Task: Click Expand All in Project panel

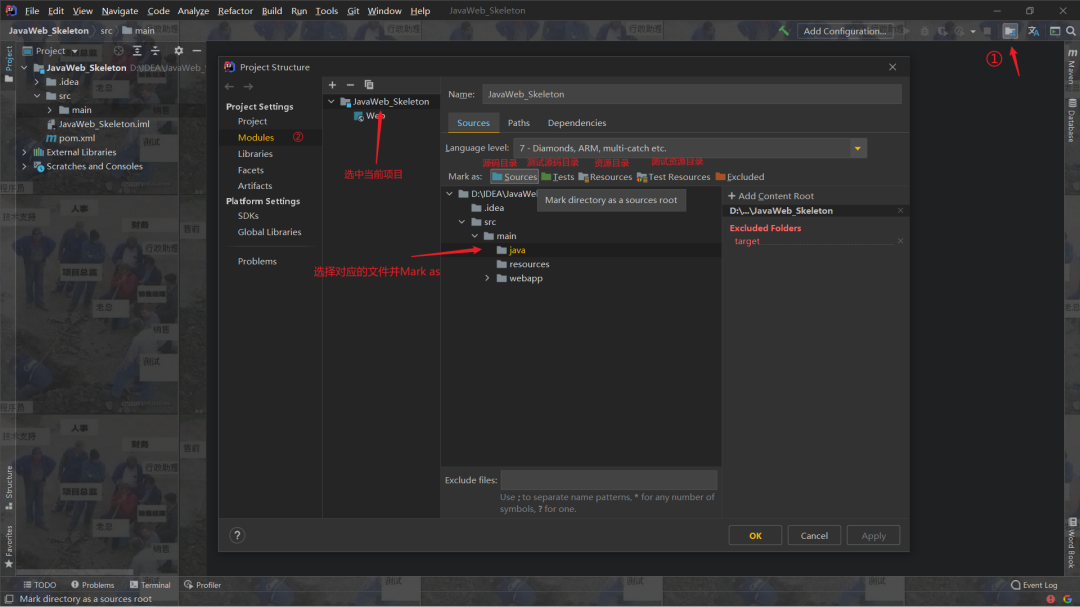Action: coord(137,51)
